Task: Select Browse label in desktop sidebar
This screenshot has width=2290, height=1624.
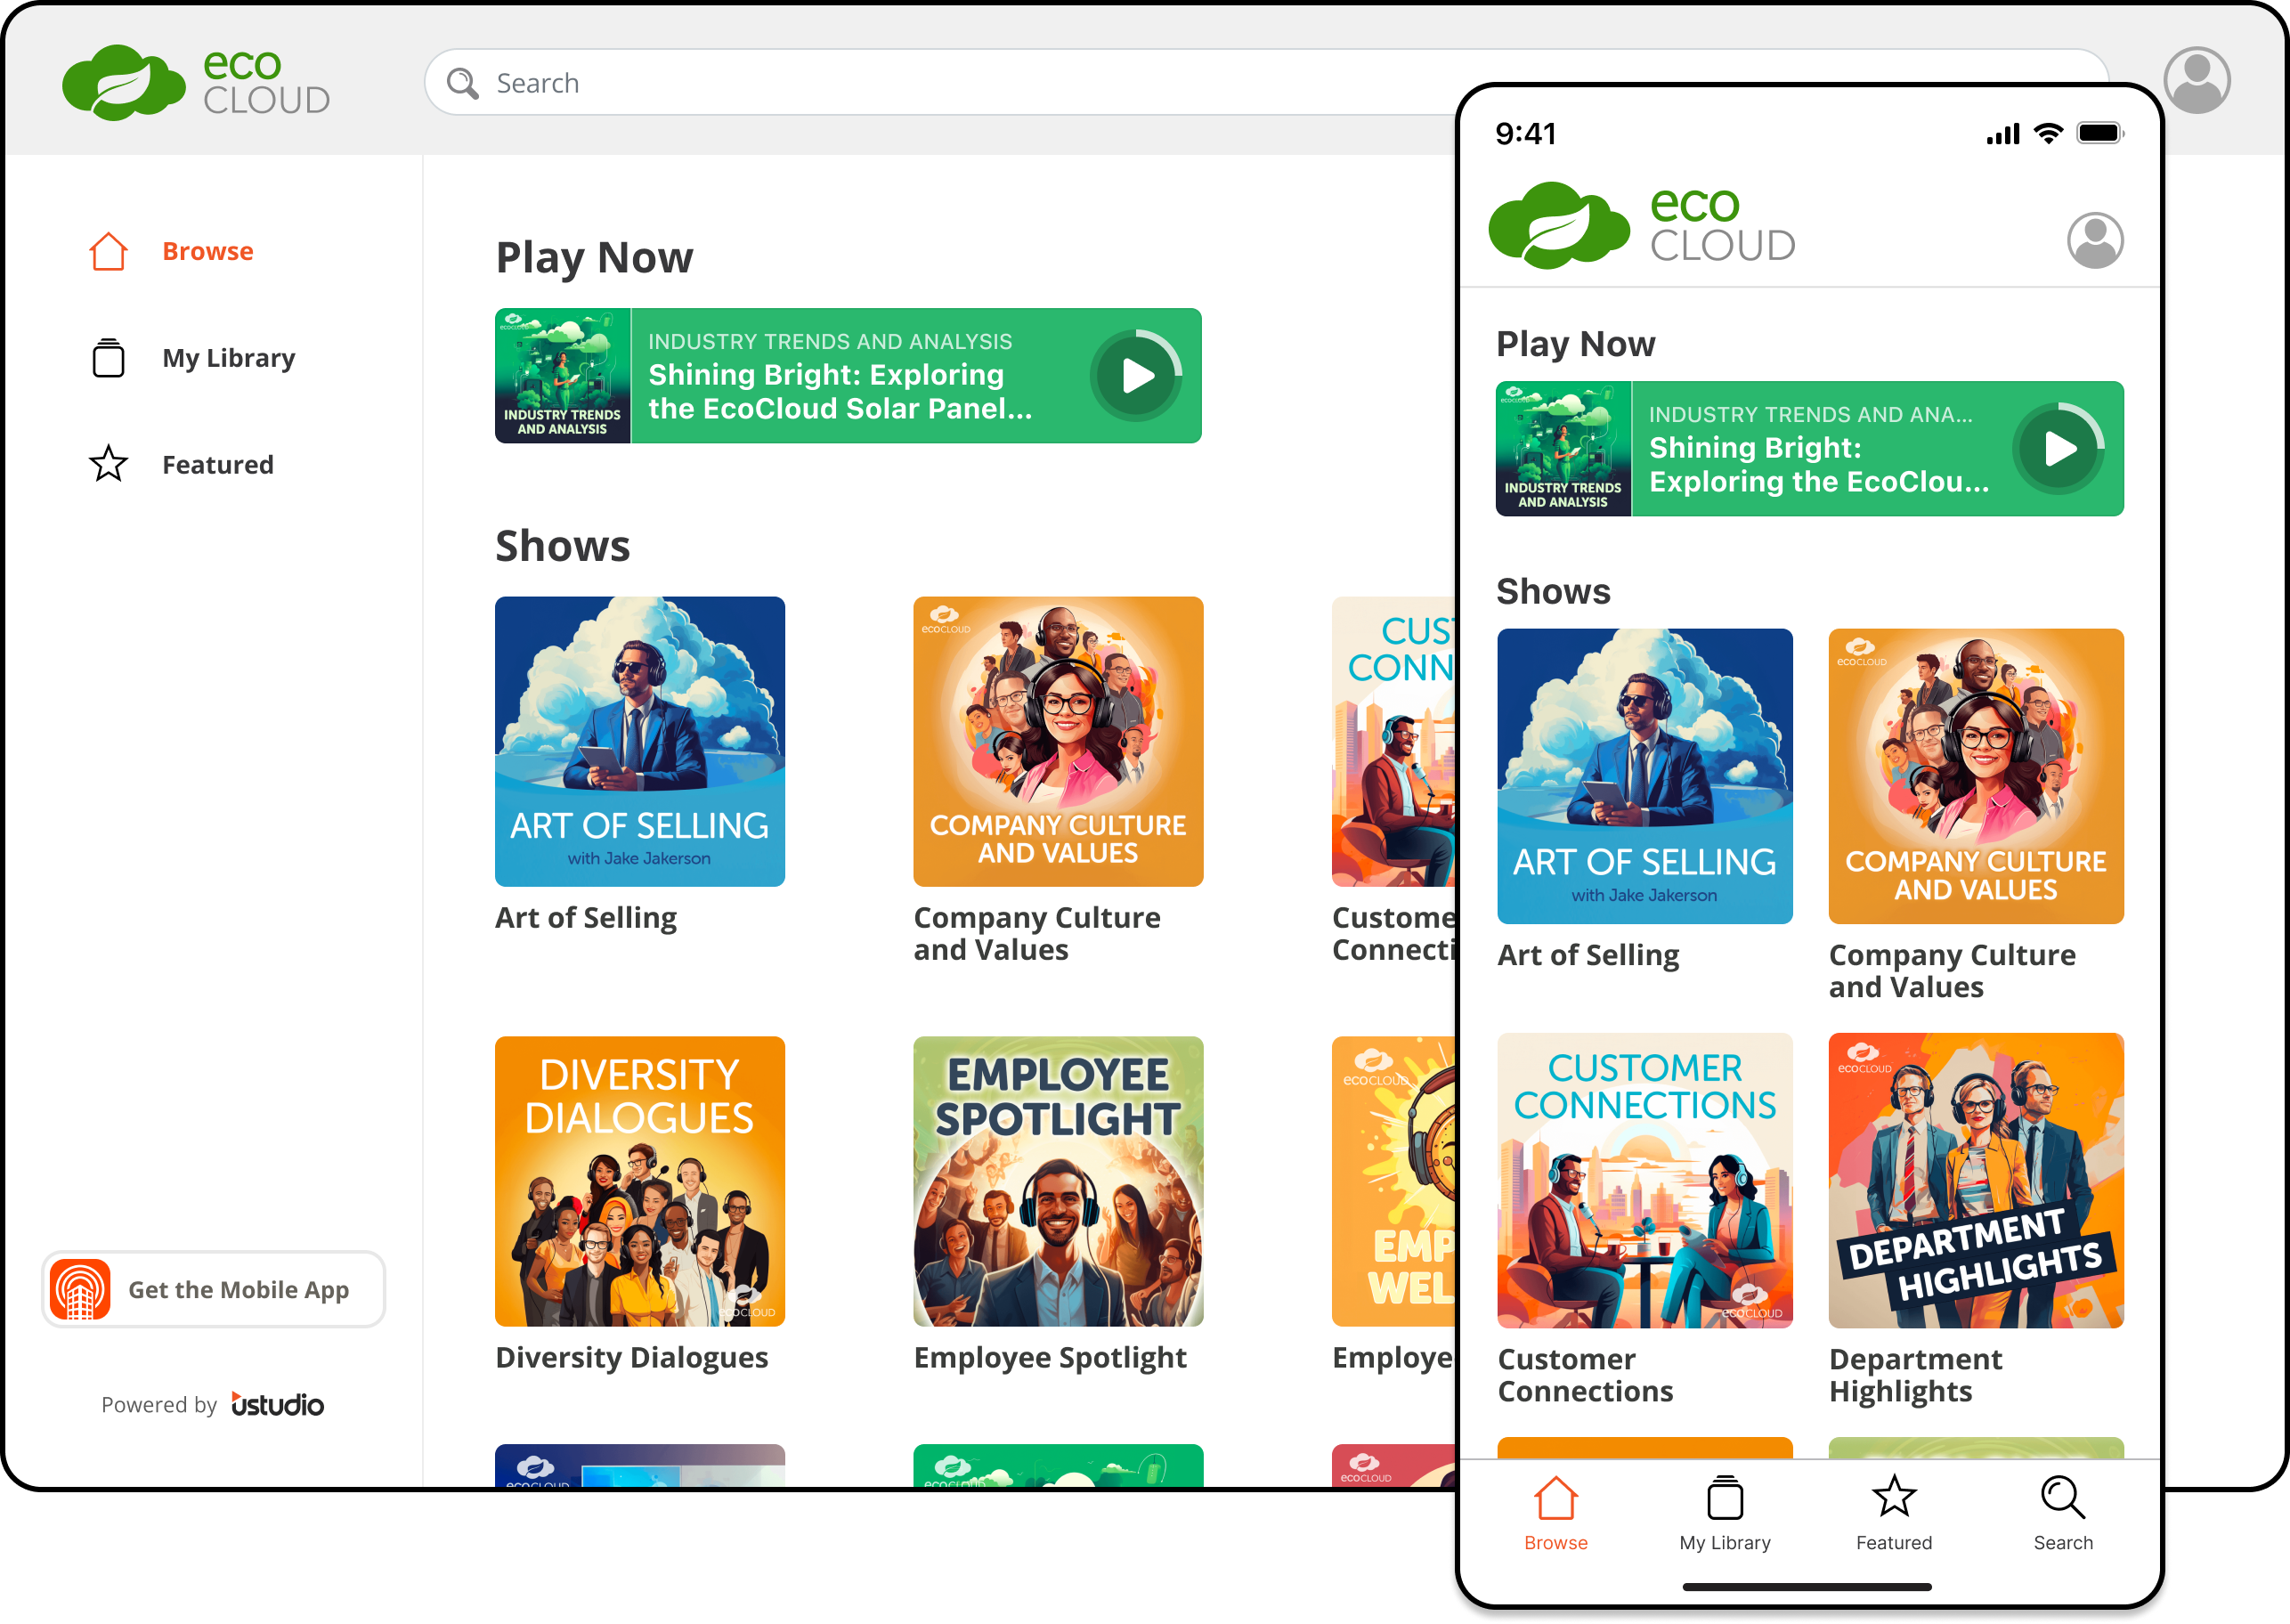Action: [208, 251]
